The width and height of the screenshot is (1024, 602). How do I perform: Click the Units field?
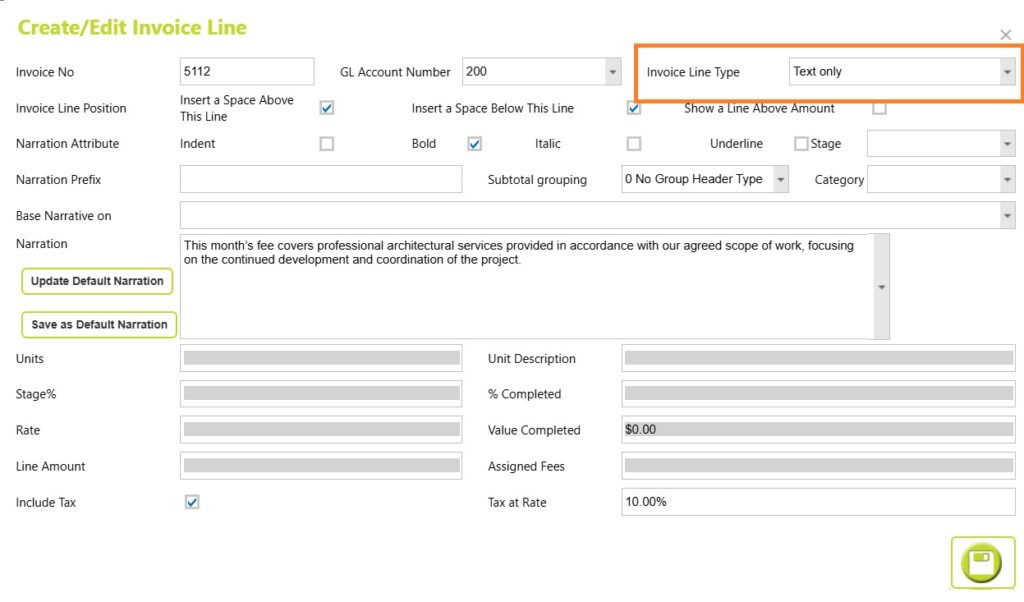[321, 358]
